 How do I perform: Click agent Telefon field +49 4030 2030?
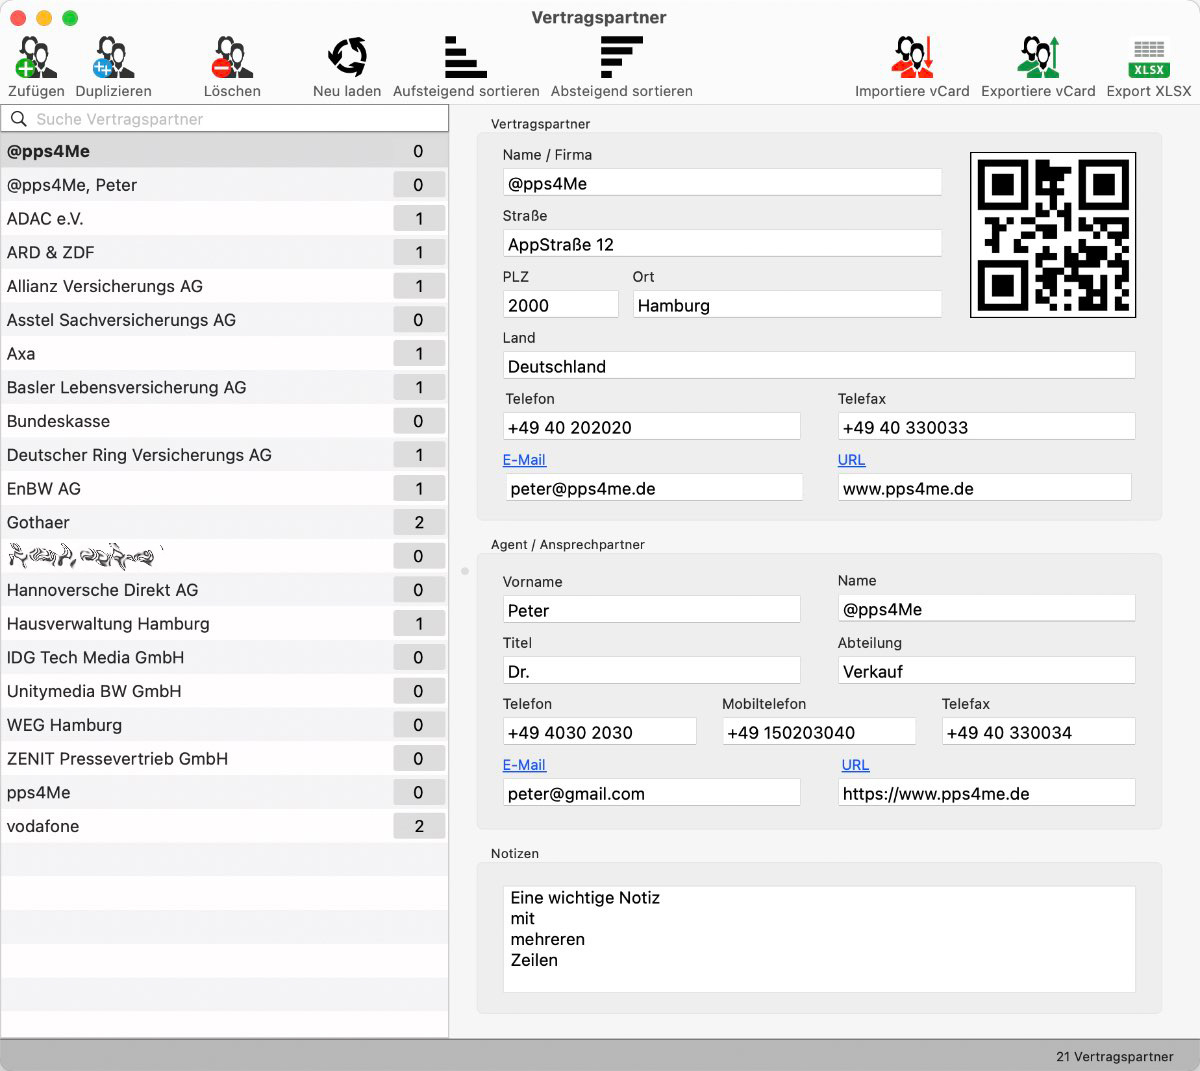(x=599, y=732)
